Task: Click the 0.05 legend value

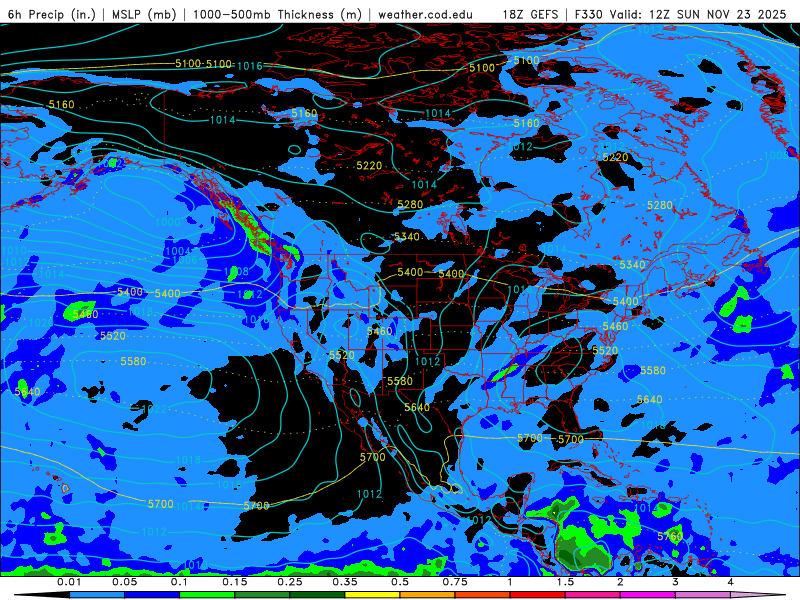Action: 124,582
